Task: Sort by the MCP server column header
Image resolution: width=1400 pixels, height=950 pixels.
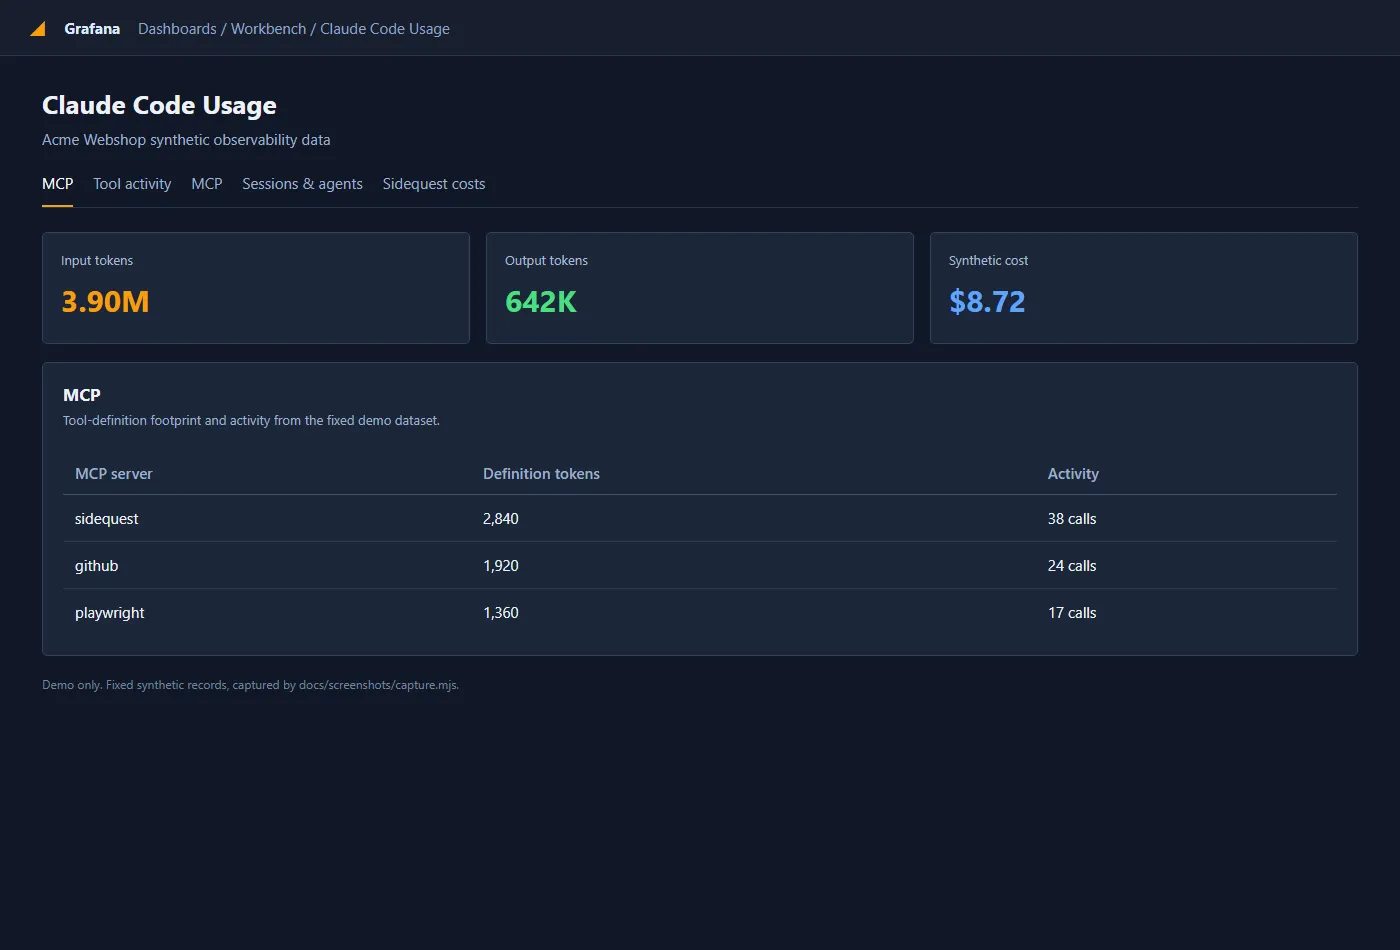Action: pyautogui.click(x=114, y=474)
